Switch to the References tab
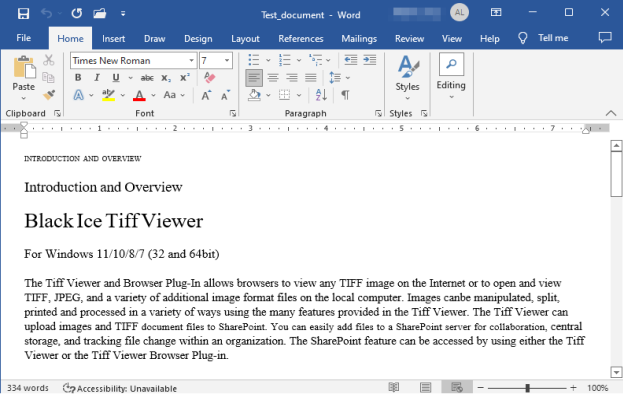This screenshot has height=397, width=624. point(301,39)
